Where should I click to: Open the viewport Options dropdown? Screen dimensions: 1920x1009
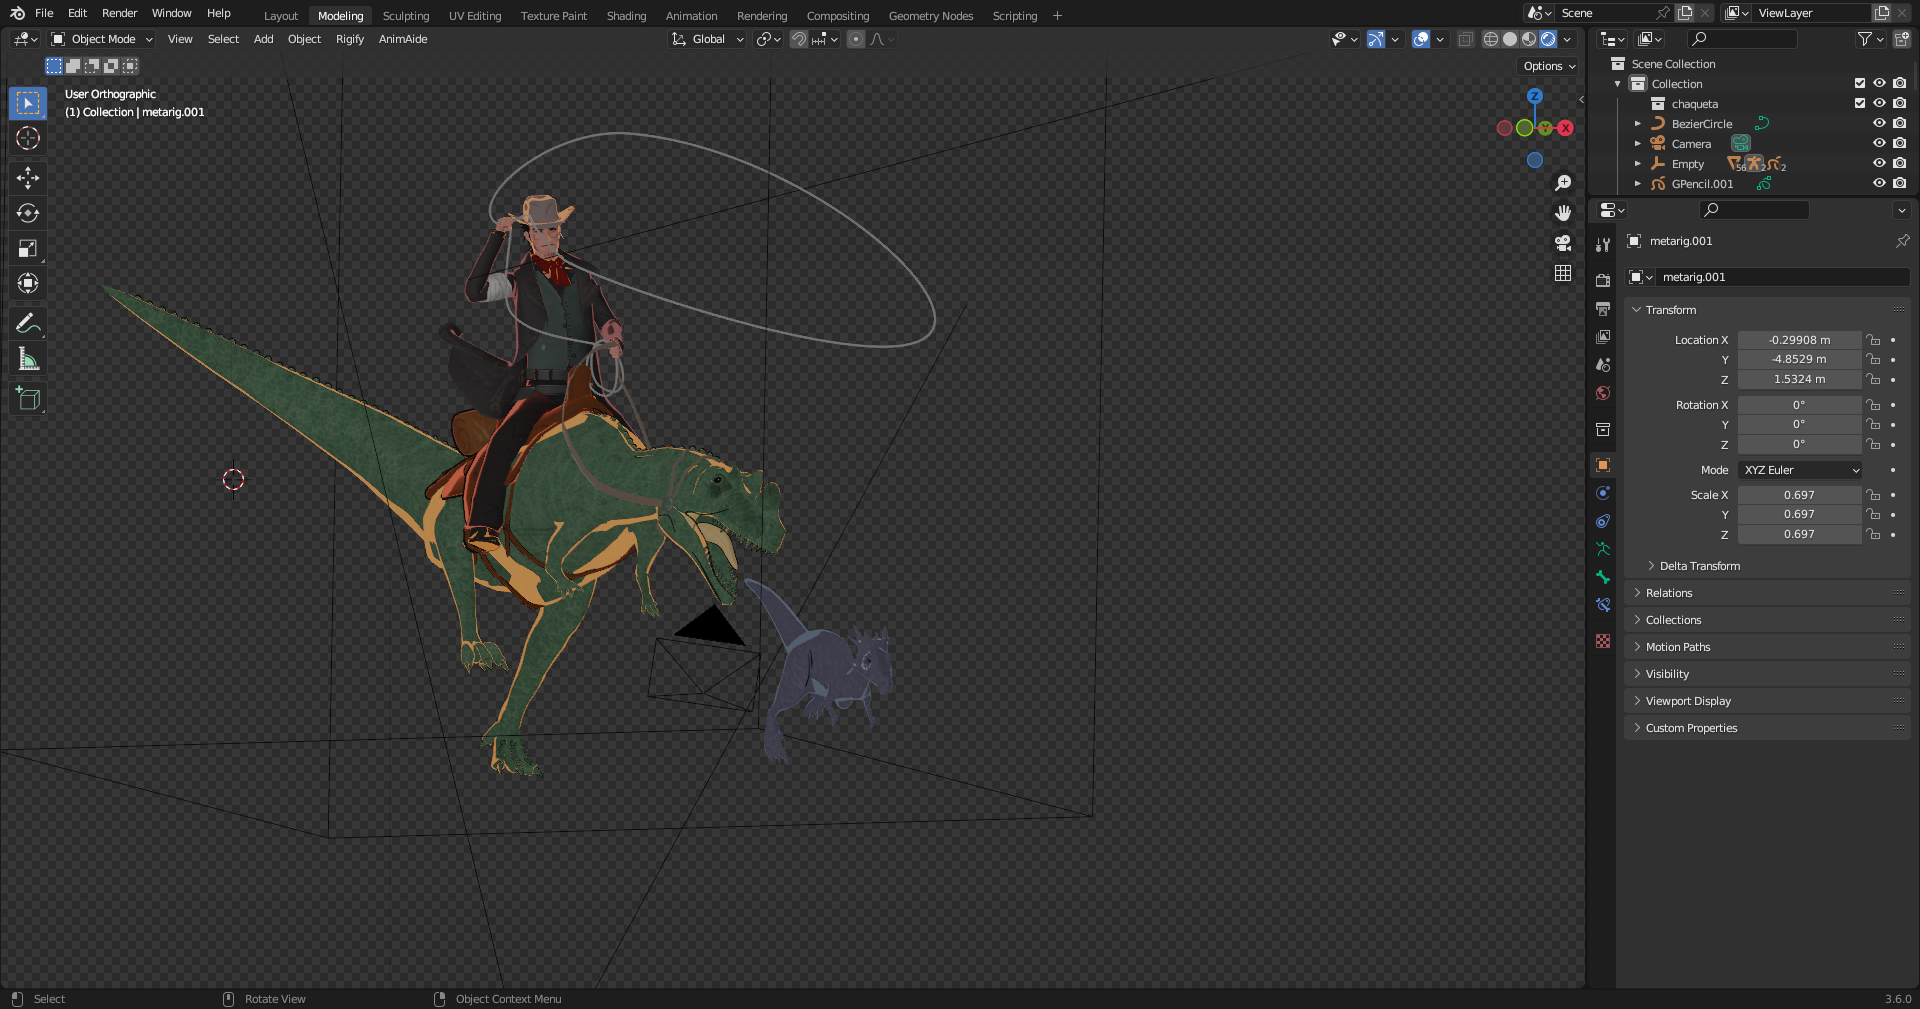click(1549, 66)
